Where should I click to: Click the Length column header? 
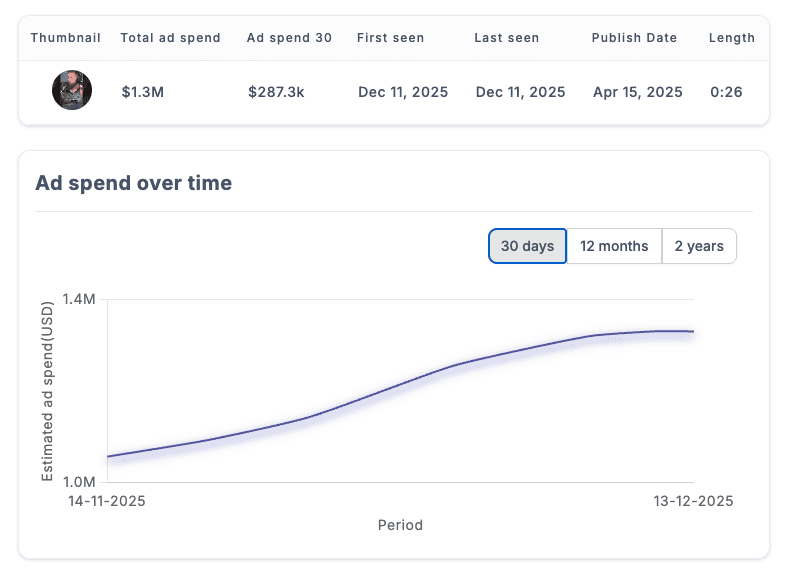coord(731,38)
